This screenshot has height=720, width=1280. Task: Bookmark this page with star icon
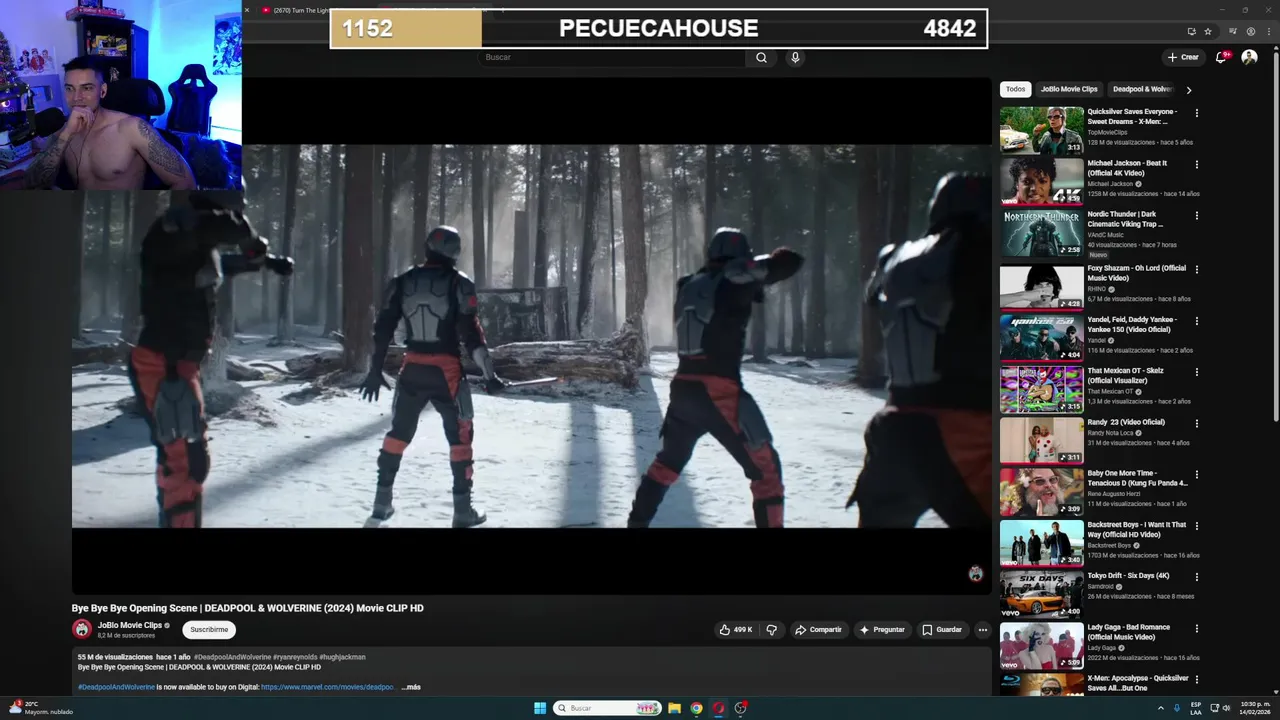[x=1207, y=31]
